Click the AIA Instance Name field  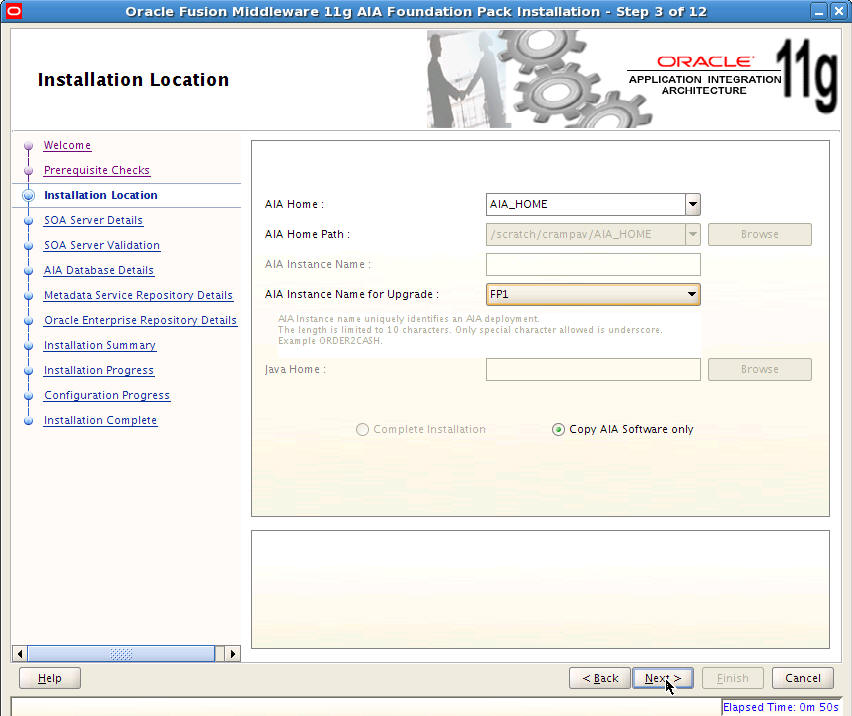click(x=593, y=265)
